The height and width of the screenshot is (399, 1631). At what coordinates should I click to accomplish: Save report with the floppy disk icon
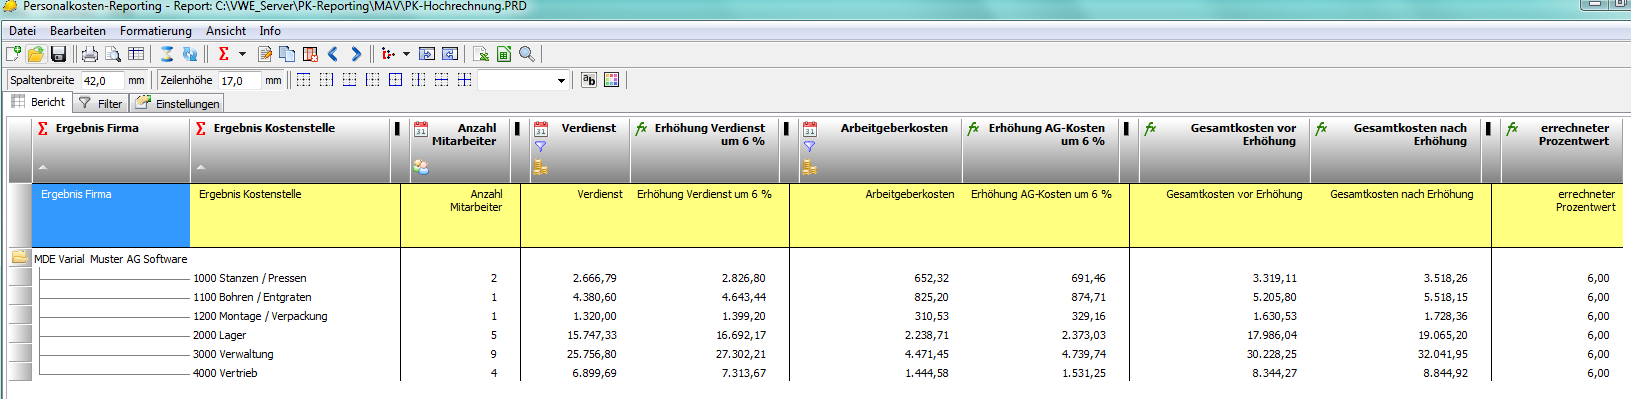(58, 54)
